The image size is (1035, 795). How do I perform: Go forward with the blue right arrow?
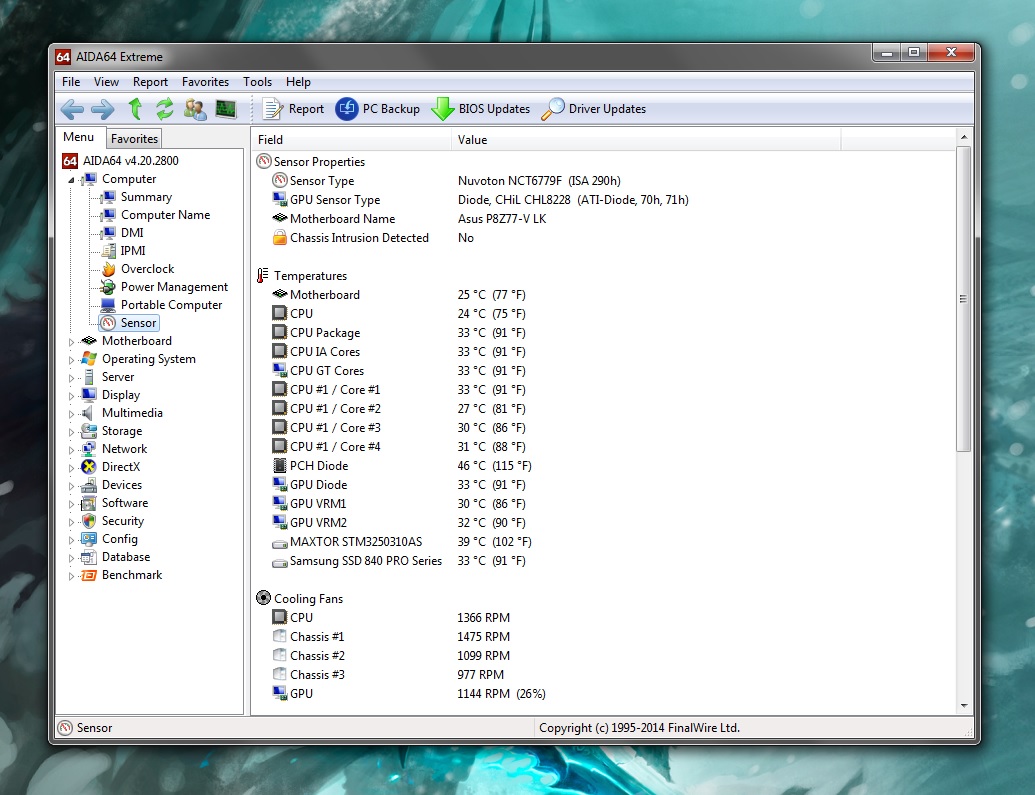pos(102,109)
